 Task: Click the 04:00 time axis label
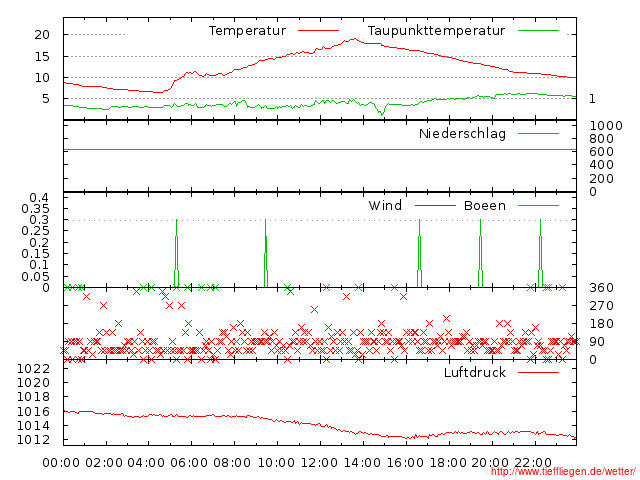tap(147, 463)
